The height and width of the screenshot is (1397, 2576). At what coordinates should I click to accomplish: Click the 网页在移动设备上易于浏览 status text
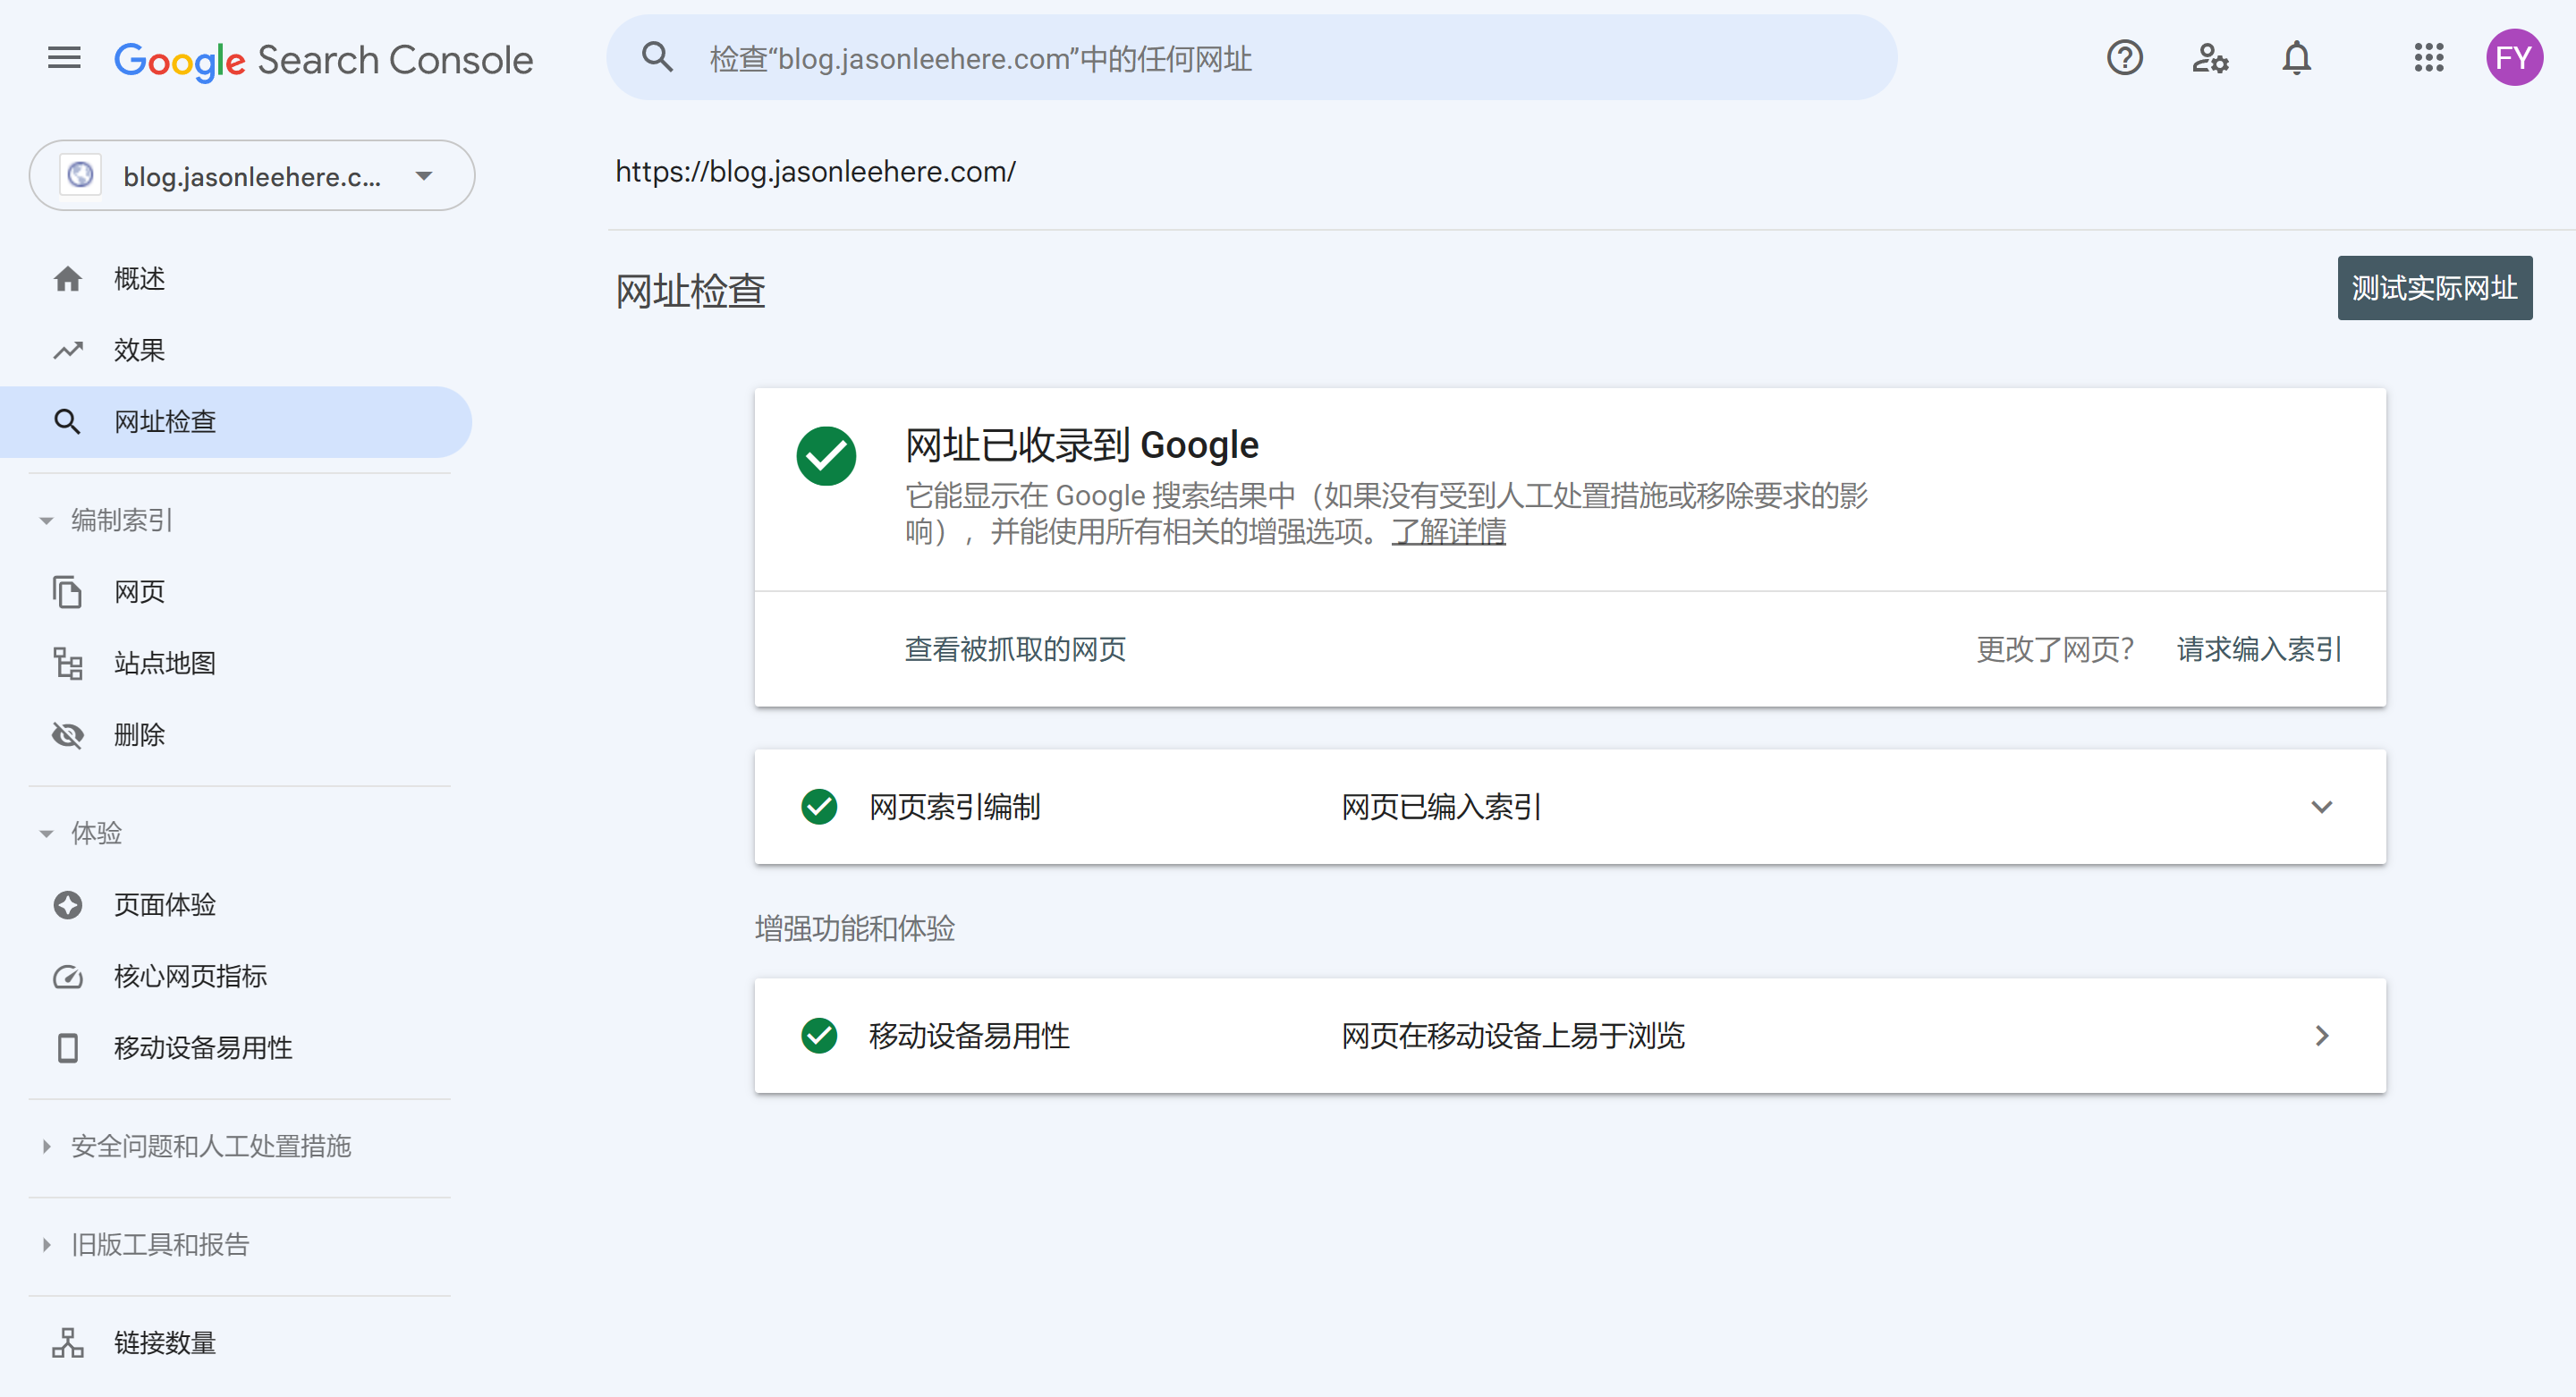point(1513,1035)
